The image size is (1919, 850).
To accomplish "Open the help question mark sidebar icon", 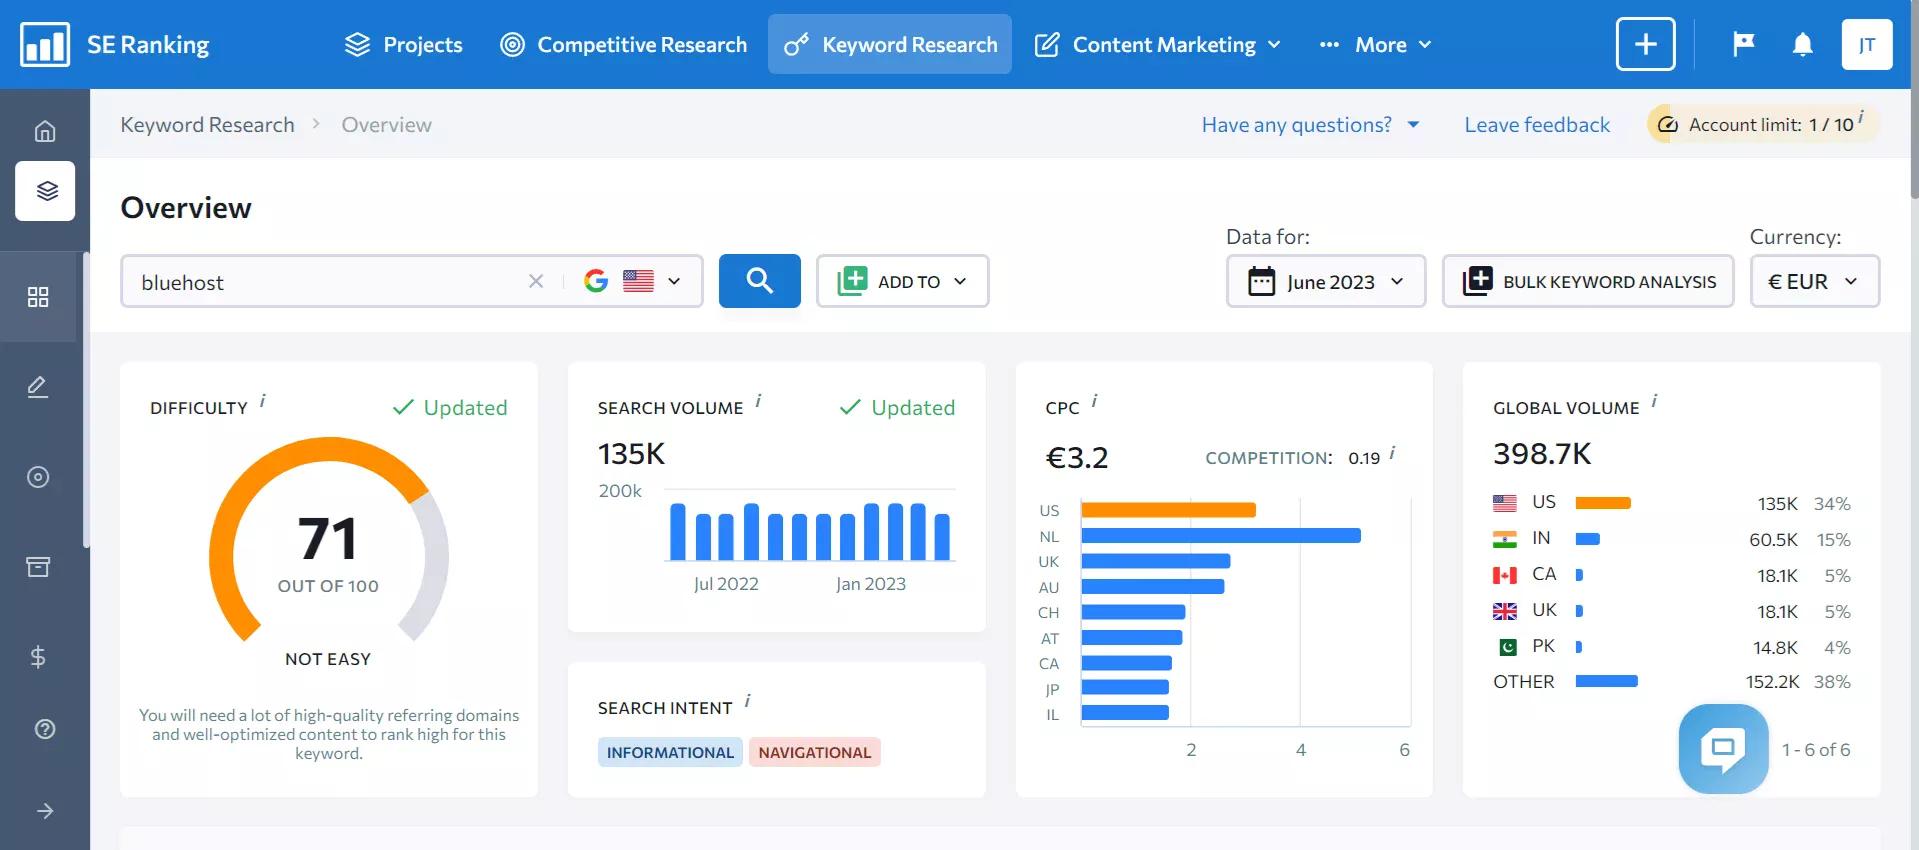I will tap(45, 729).
